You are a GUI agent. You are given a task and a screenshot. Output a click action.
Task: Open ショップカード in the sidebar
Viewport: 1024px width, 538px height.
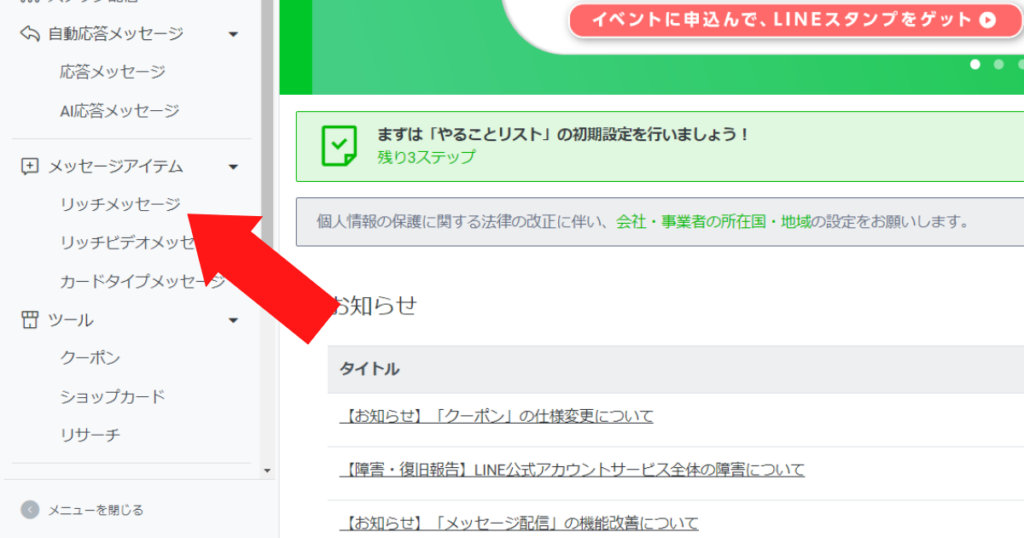pyautogui.click(x=112, y=396)
